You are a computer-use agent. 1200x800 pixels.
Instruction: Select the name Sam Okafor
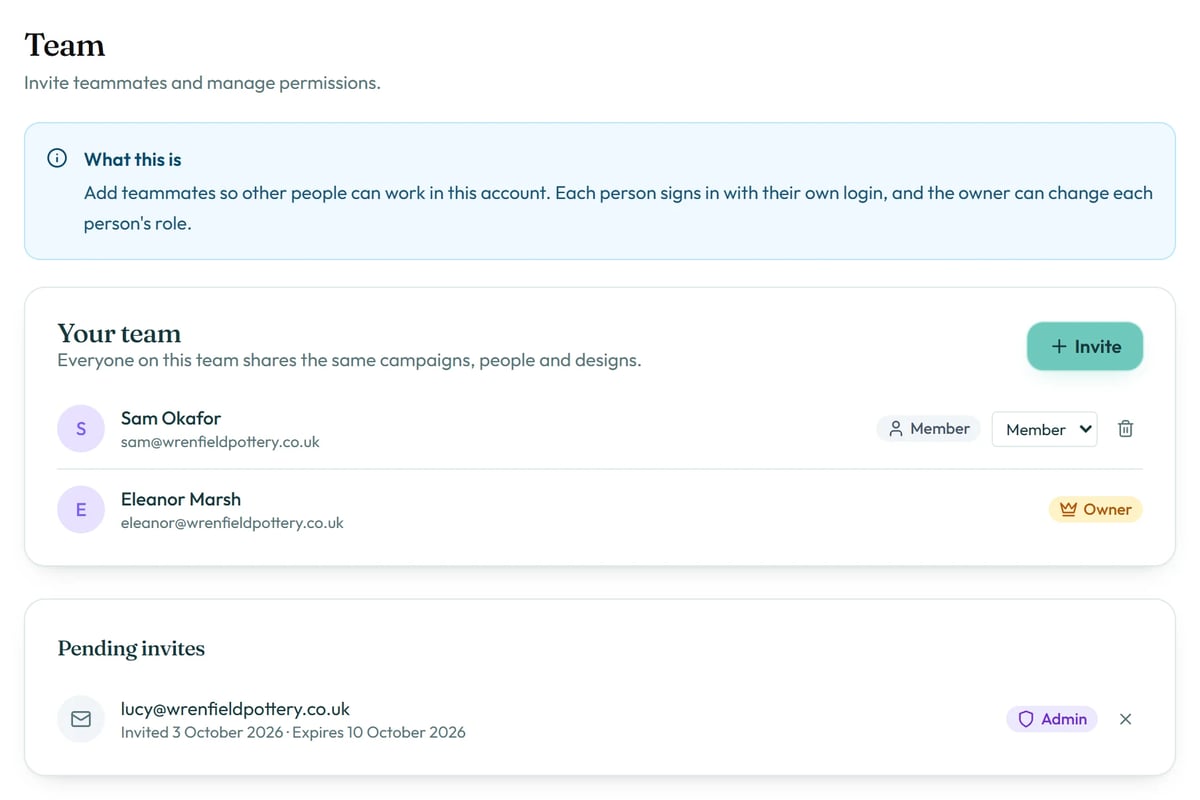(x=171, y=418)
